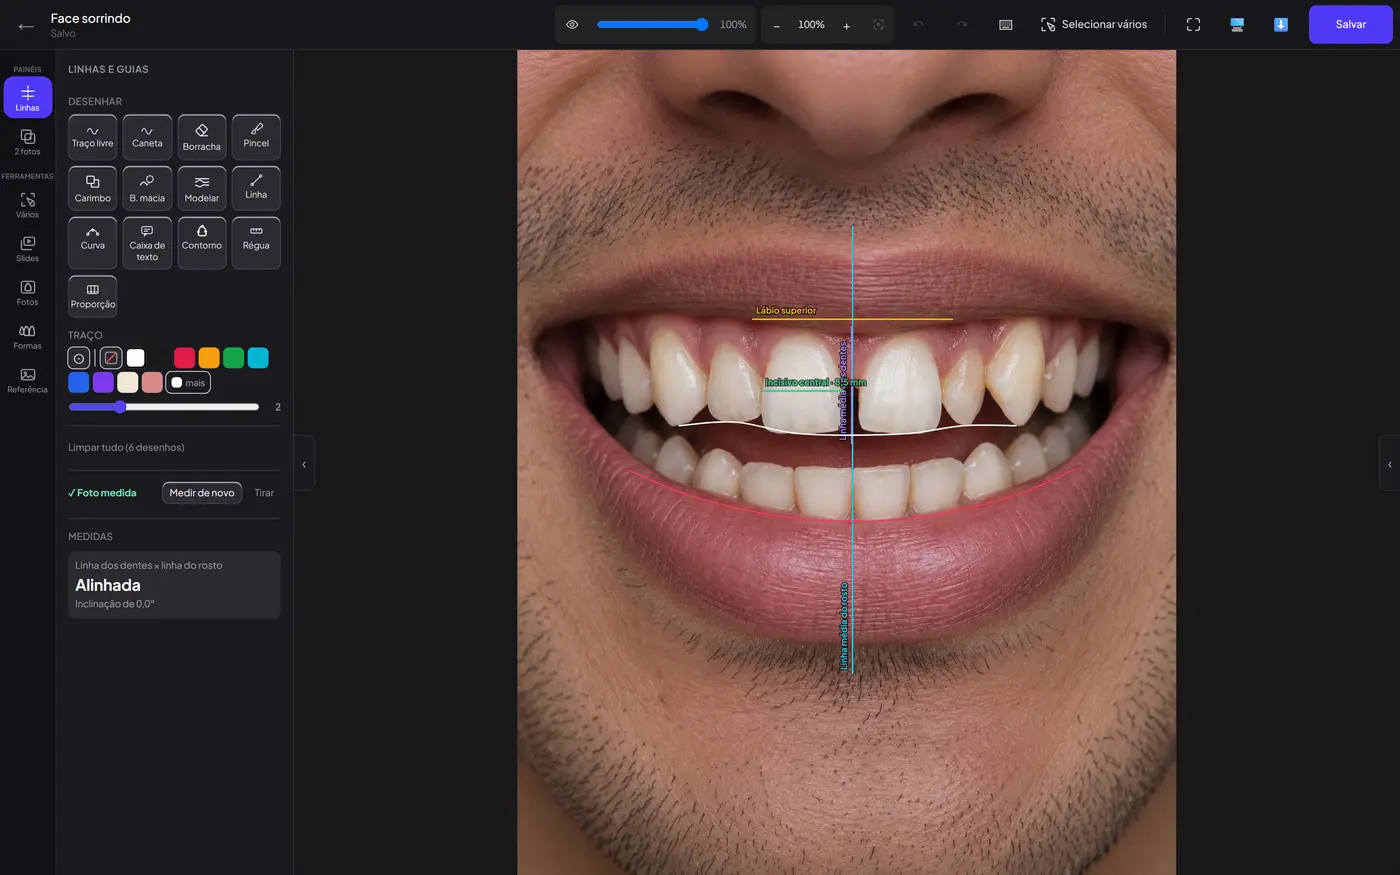
Task: Select the Carimbo stamp tool
Action: pyautogui.click(x=92, y=188)
